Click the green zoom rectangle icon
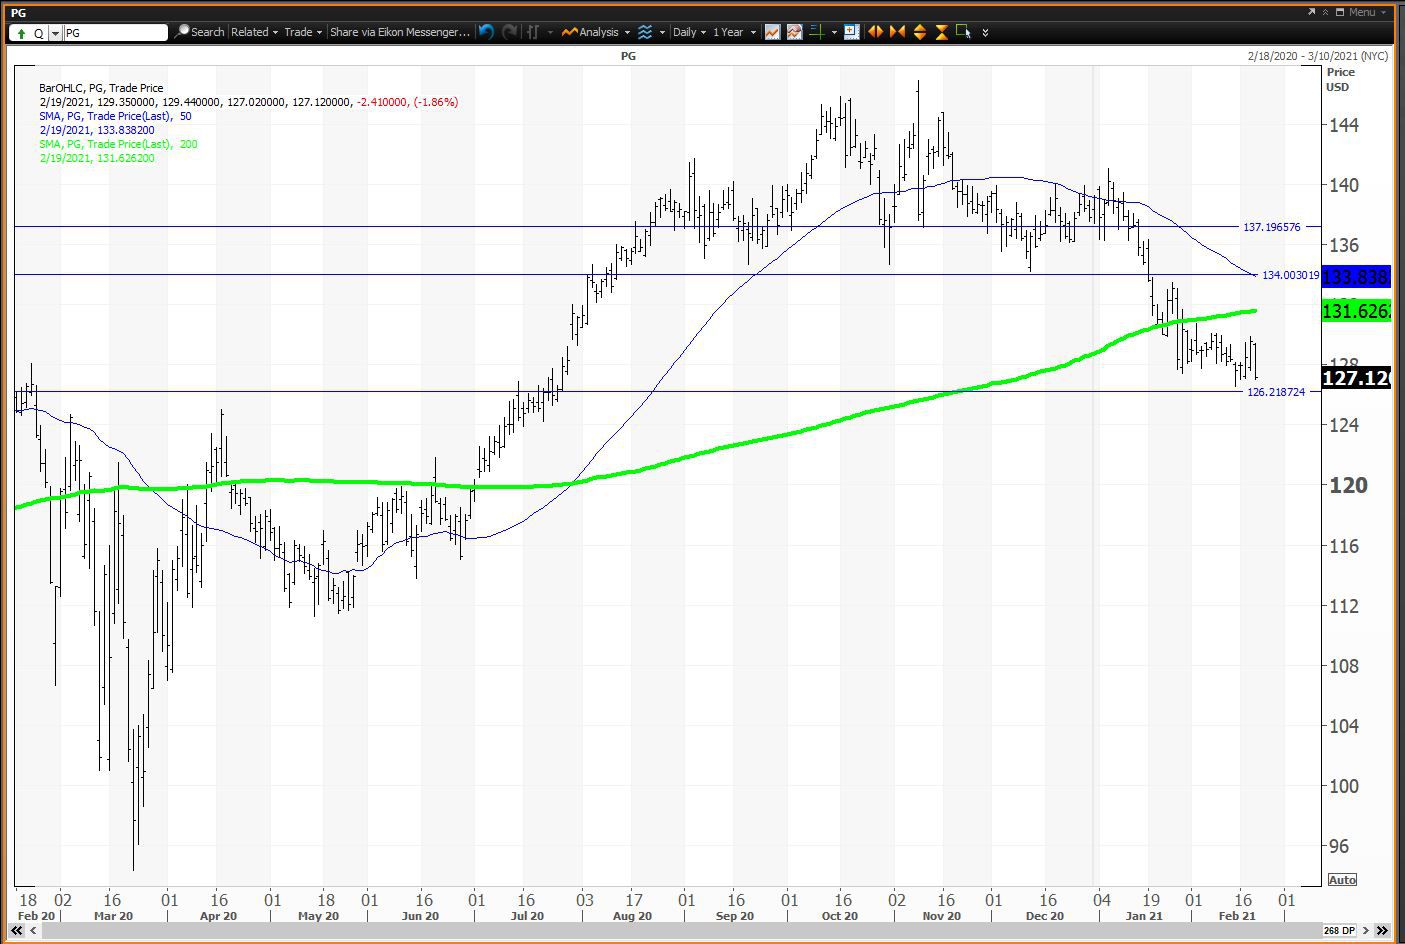 (x=963, y=32)
